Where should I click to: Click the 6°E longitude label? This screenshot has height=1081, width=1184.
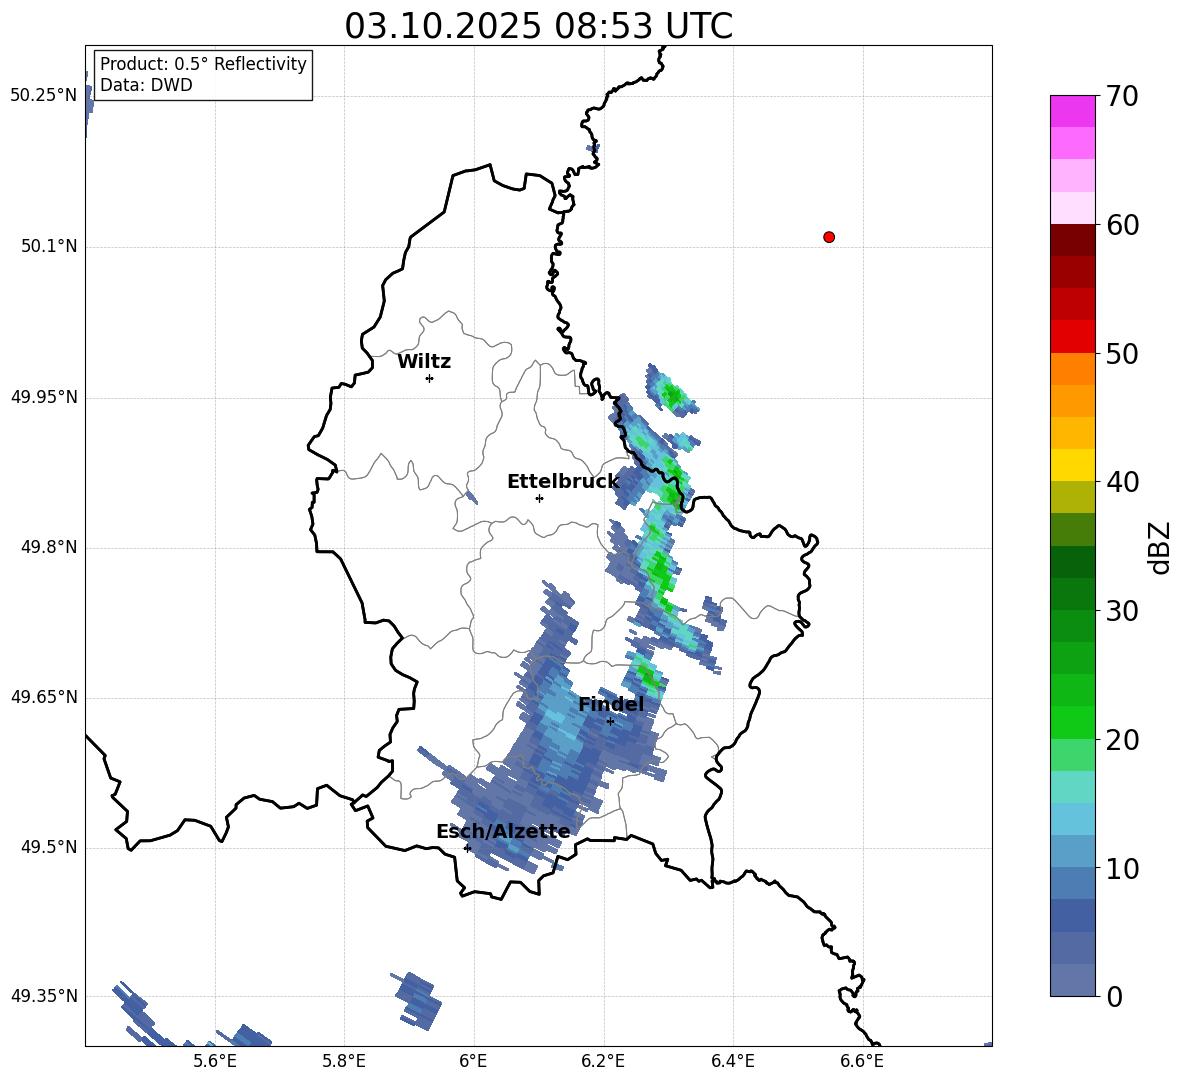473,1061
